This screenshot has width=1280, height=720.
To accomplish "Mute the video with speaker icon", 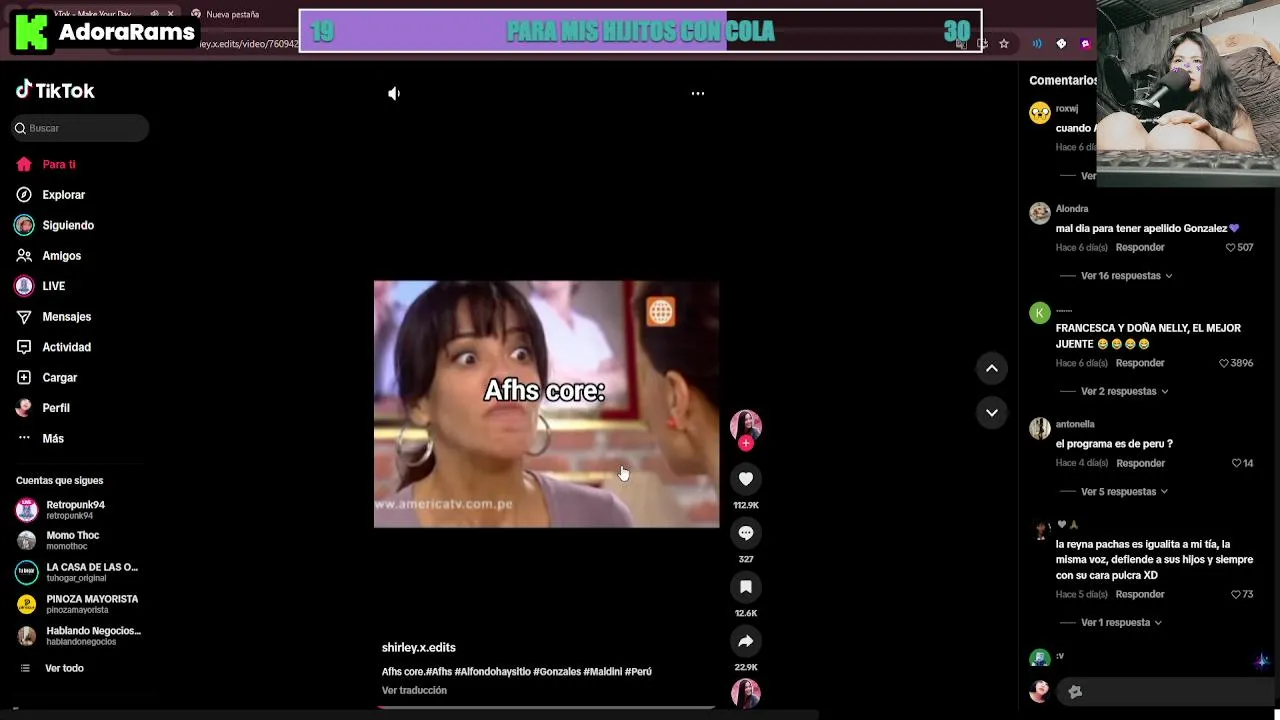I will tap(394, 93).
